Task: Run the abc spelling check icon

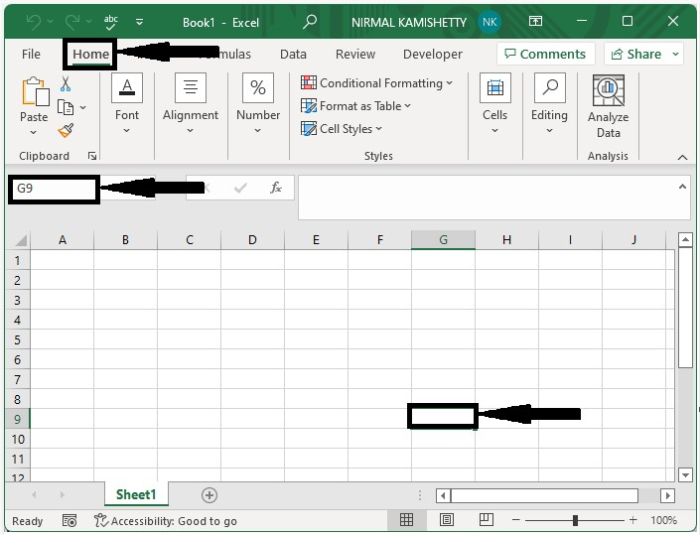Action: (x=110, y=22)
